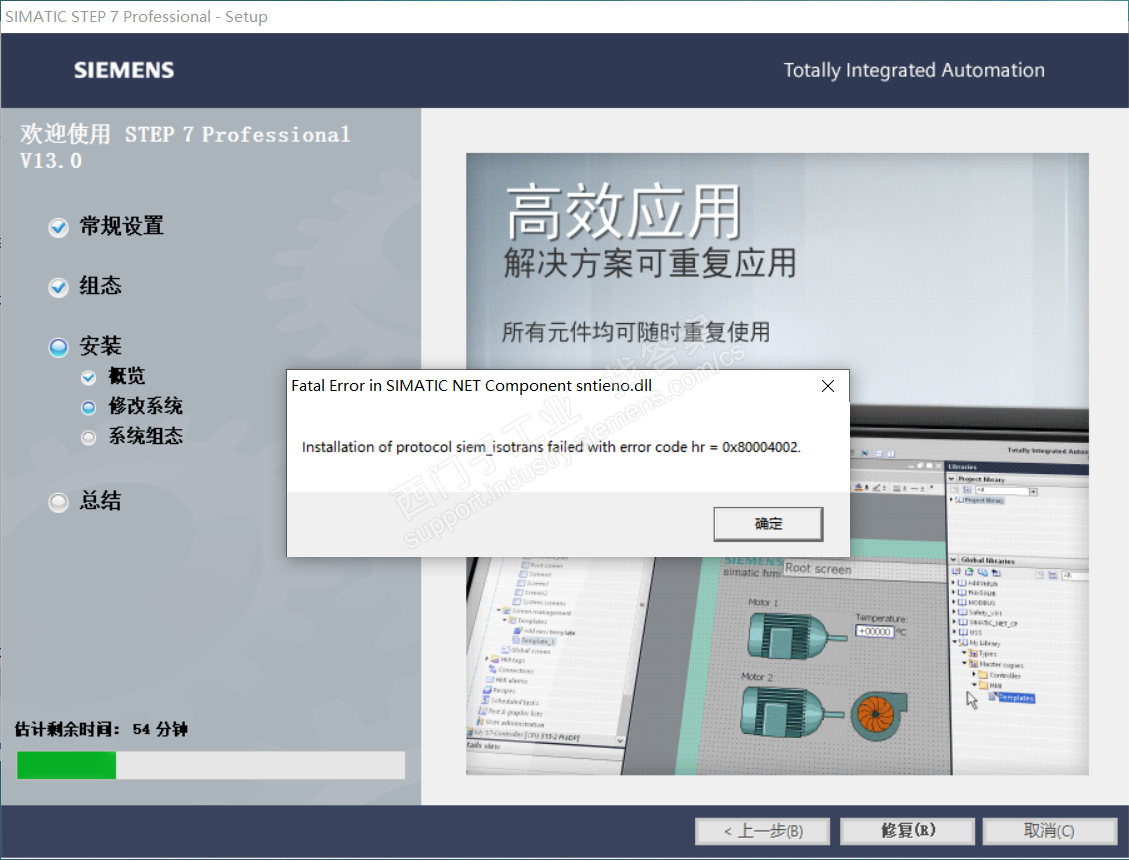This screenshot has height=860, width=1129.
Task: Select the 概览 sub-step checkmark icon
Action: (89, 377)
